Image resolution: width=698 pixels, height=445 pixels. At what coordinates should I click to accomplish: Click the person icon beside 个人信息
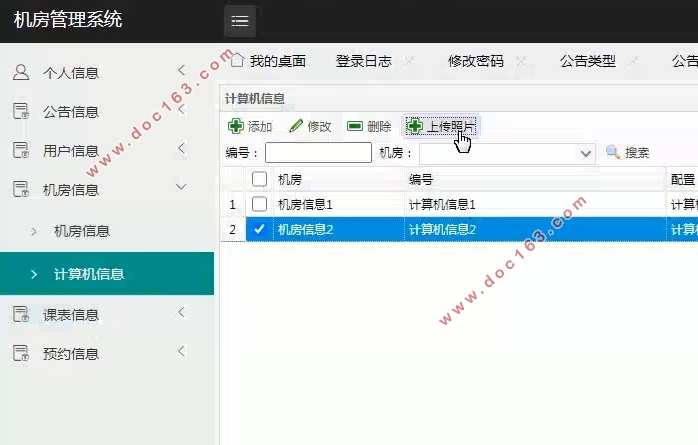coord(21,72)
